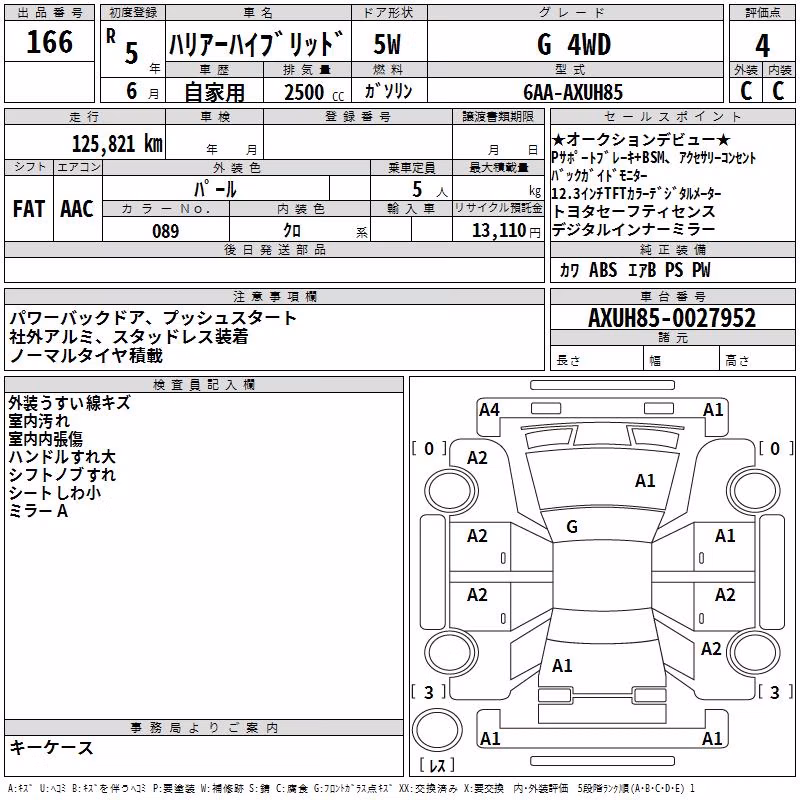Screen dimensions: 800x800
Task: Click the 後日発送部品 header bar
Action: [274, 249]
